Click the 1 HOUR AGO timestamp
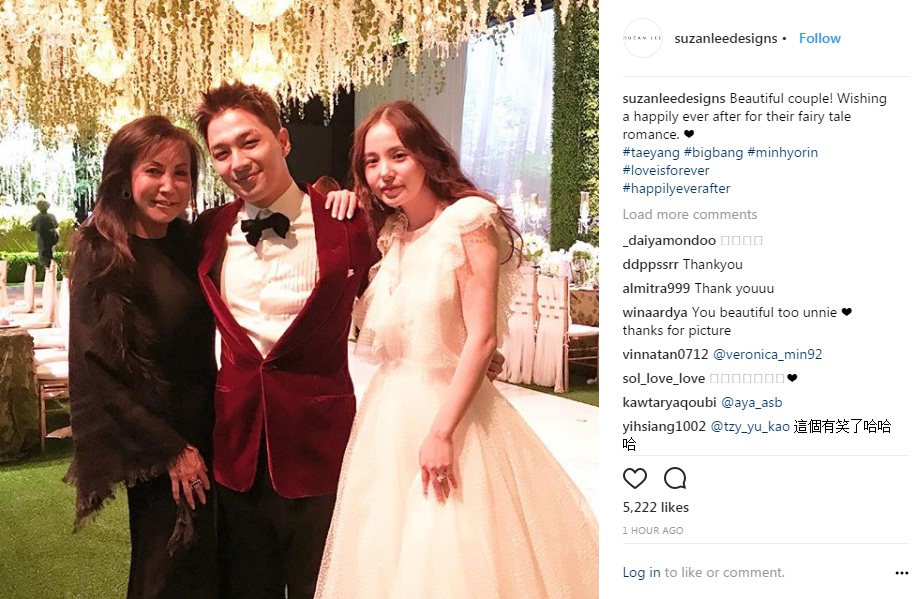Viewport: 916px width, 599px height. 653,531
